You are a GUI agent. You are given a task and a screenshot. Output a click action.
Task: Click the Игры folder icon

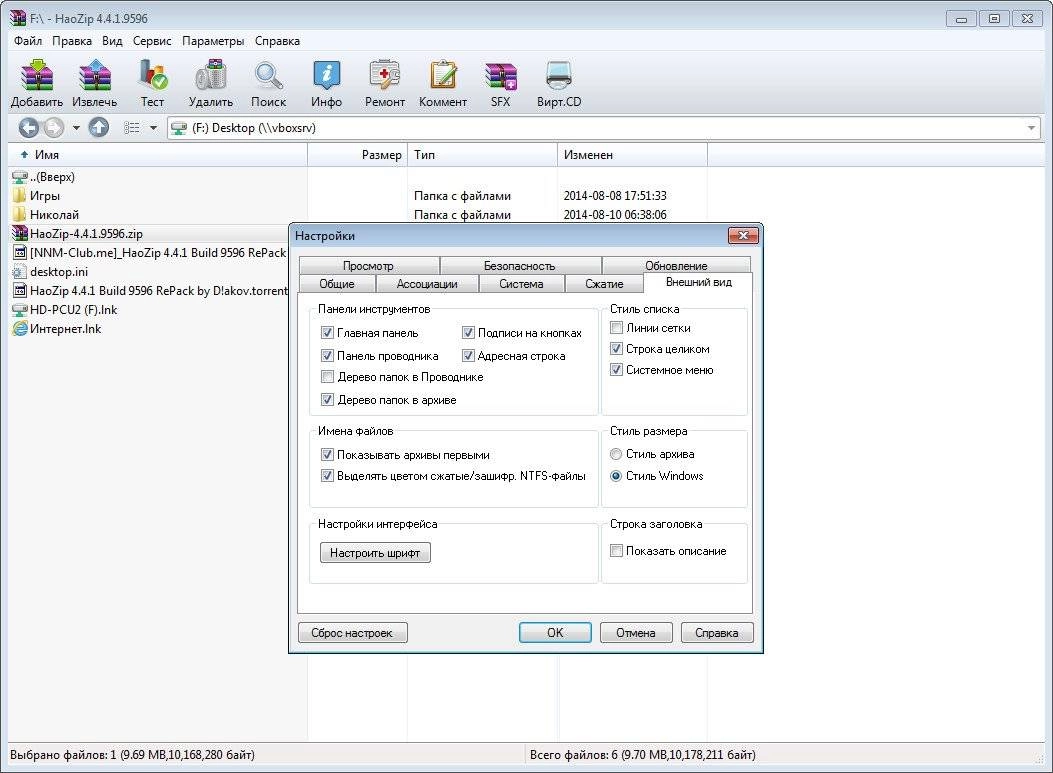20,195
